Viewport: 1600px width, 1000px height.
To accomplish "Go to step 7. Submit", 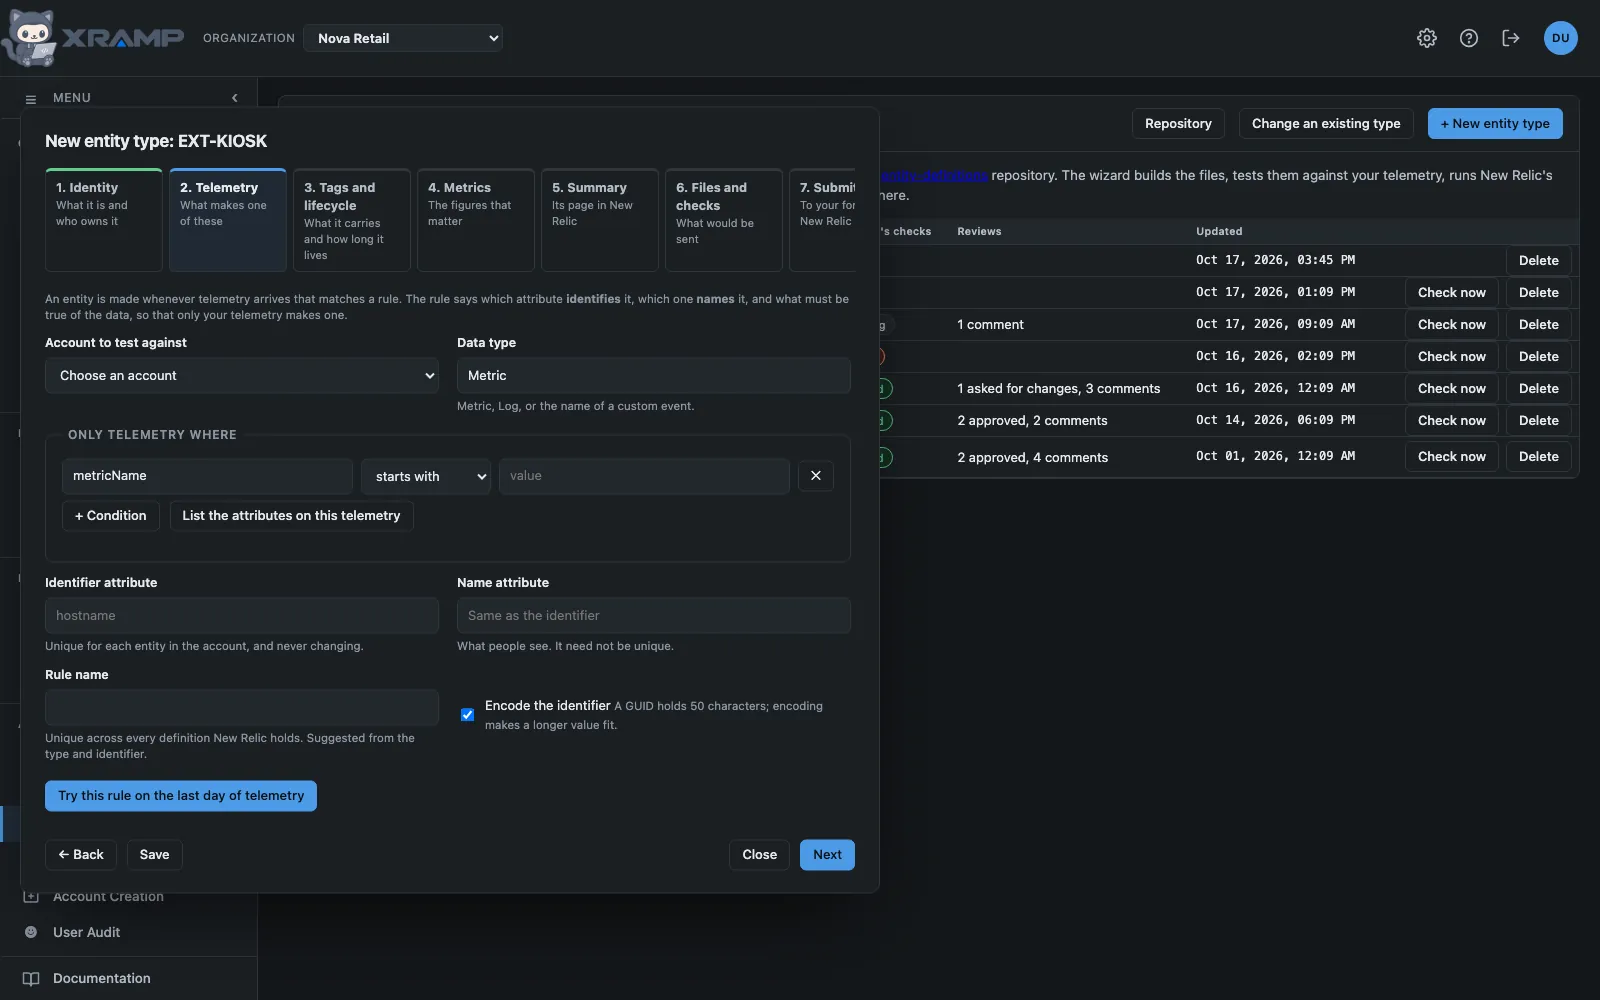I will coord(823,220).
